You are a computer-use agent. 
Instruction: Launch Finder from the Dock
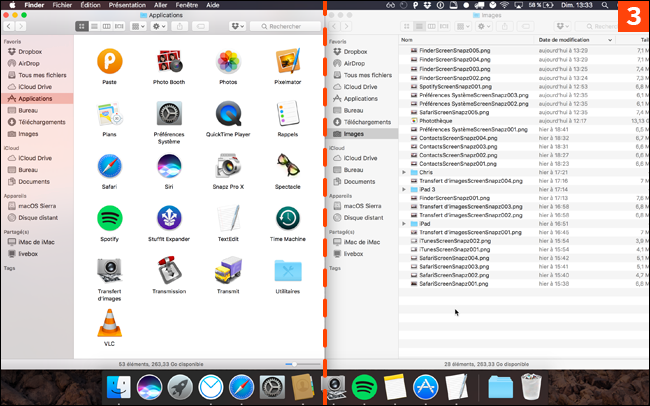(119, 387)
